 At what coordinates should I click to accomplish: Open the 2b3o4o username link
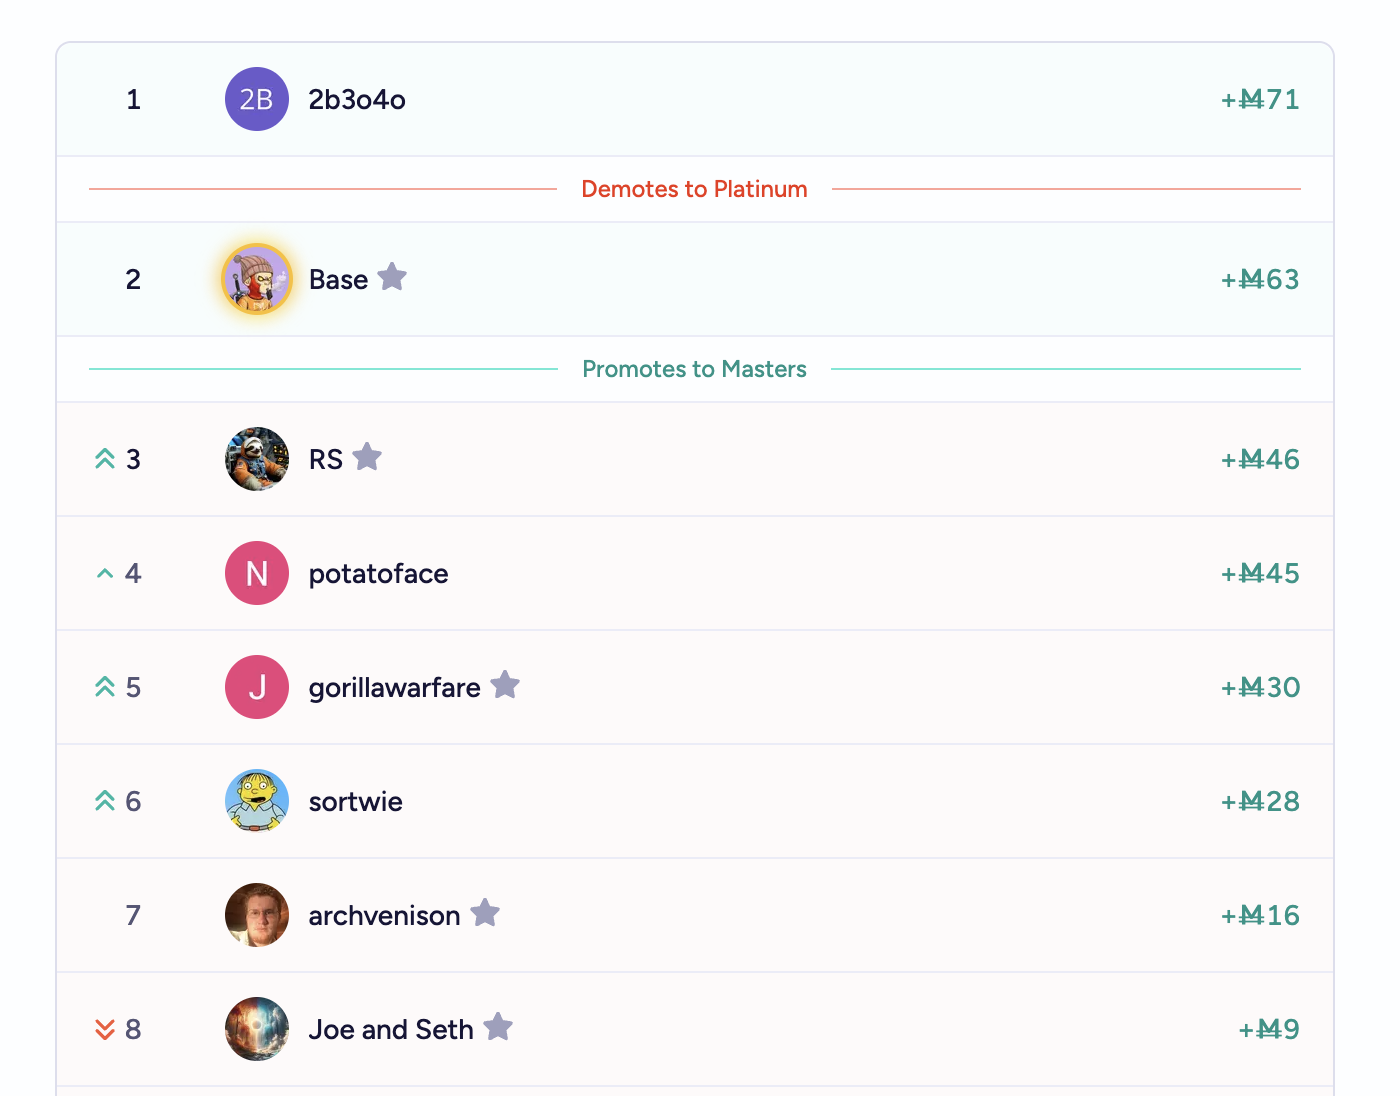[x=357, y=100]
